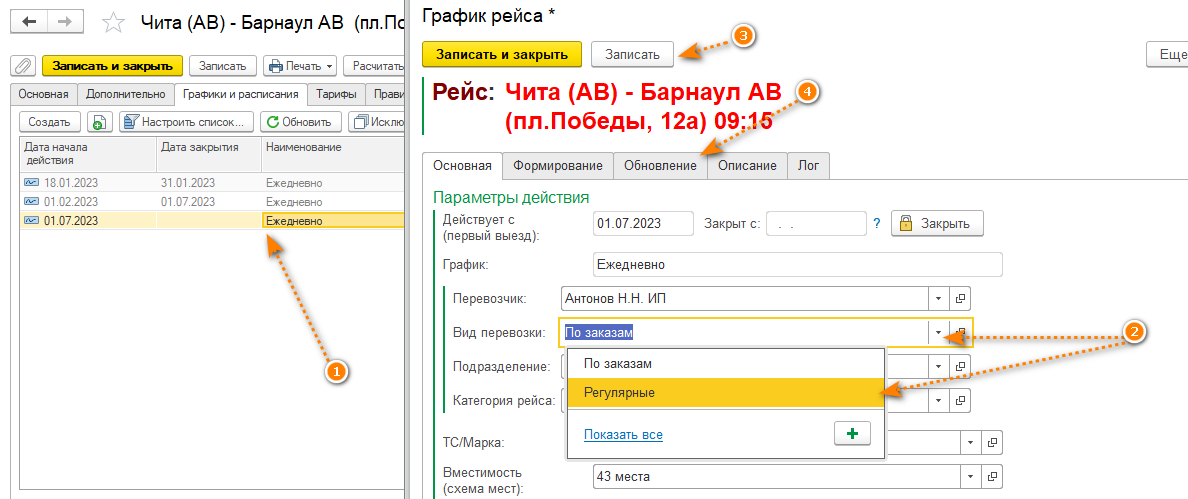This screenshot has width=1188, height=499.
Task: Open the Печать dropdown menu
Action: 300,66
